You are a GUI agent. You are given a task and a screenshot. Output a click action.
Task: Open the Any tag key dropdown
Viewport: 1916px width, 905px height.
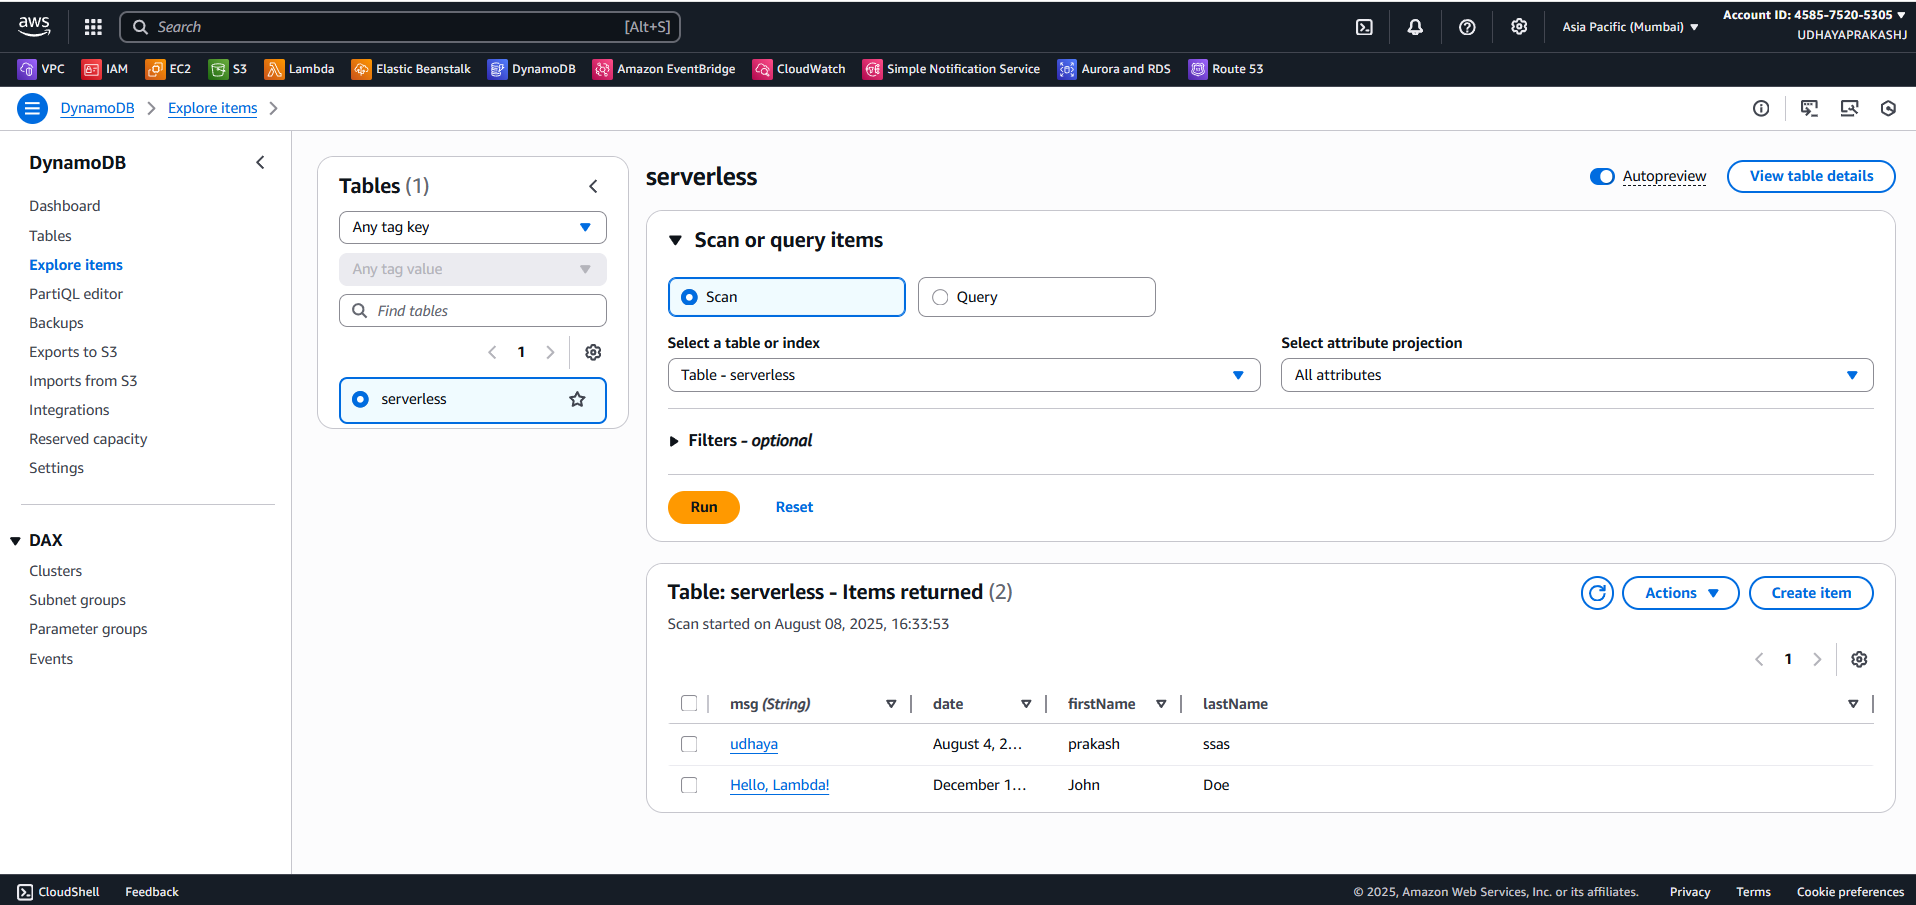coord(472,227)
